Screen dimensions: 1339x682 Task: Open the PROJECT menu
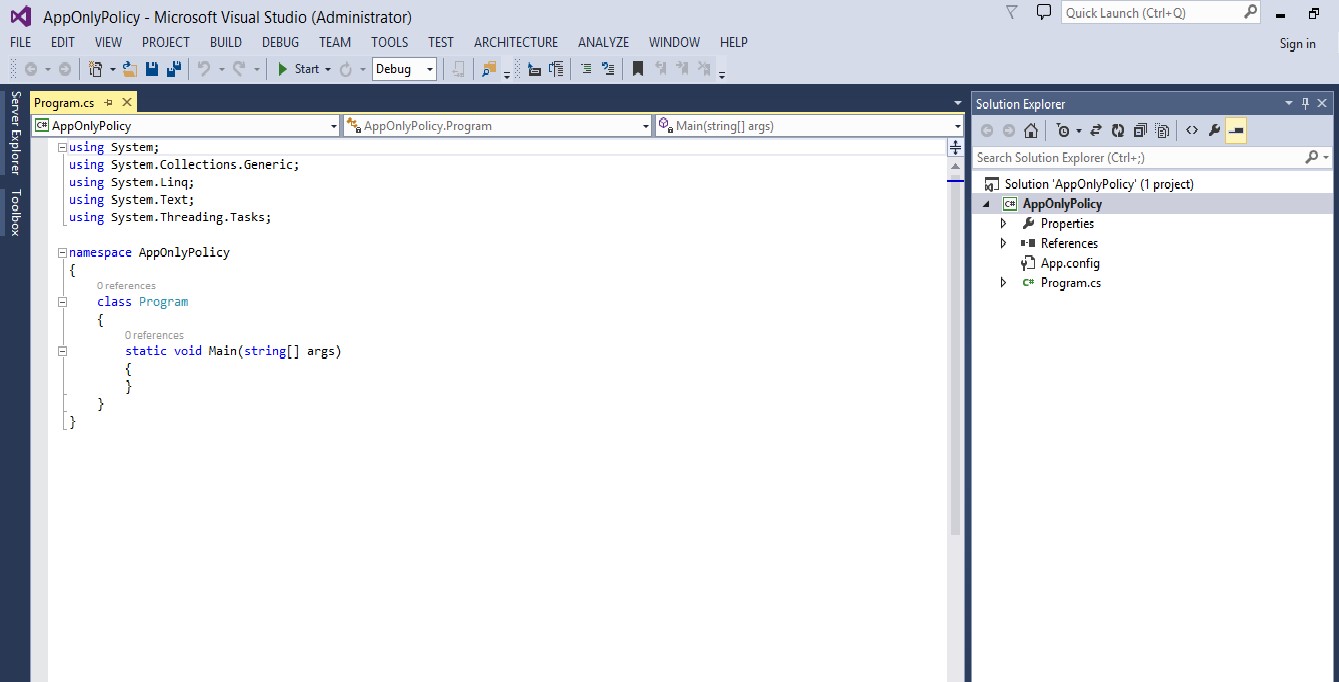click(166, 42)
